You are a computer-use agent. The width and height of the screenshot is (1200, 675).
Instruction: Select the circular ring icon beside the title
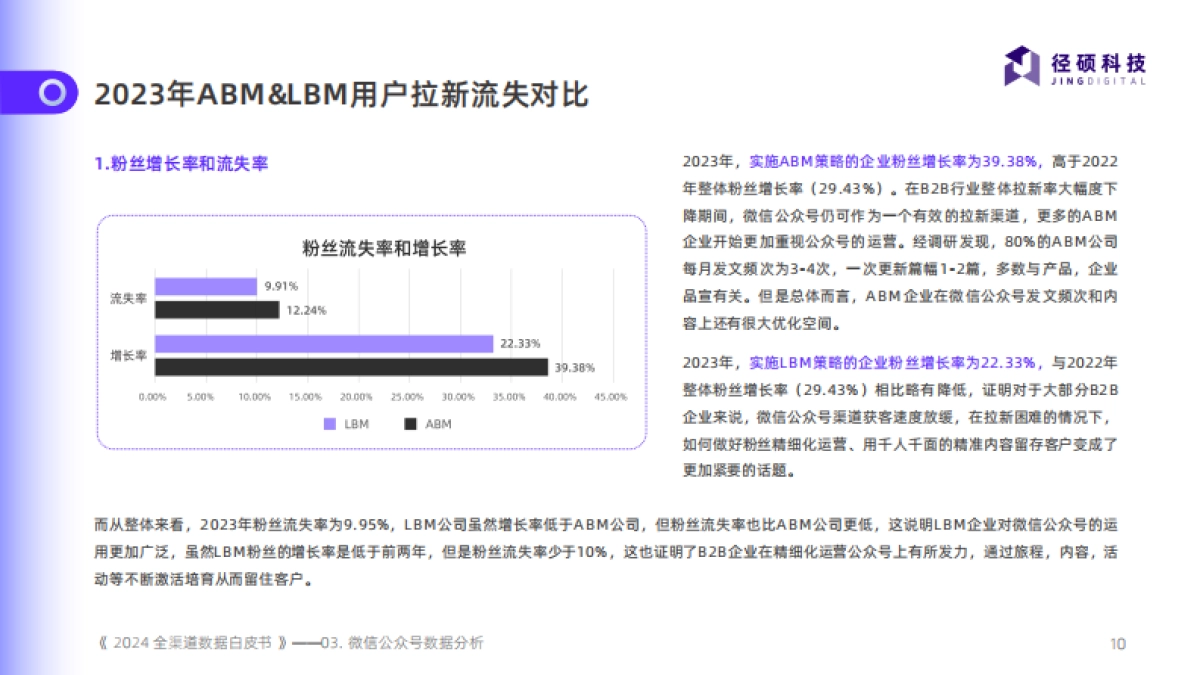51,92
